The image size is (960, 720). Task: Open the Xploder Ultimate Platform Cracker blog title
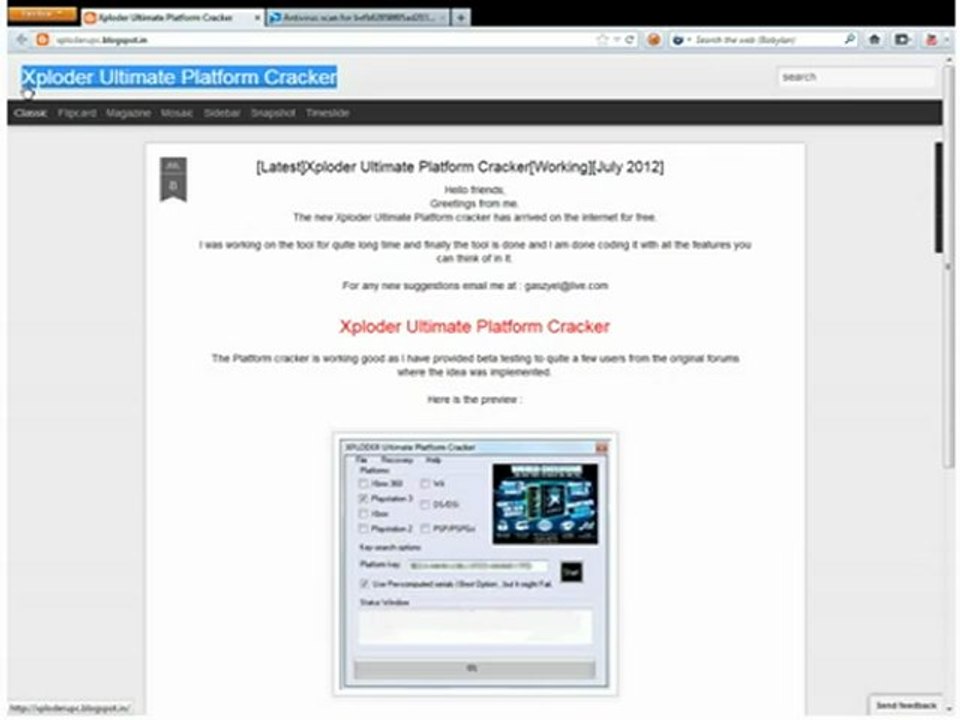(179, 77)
